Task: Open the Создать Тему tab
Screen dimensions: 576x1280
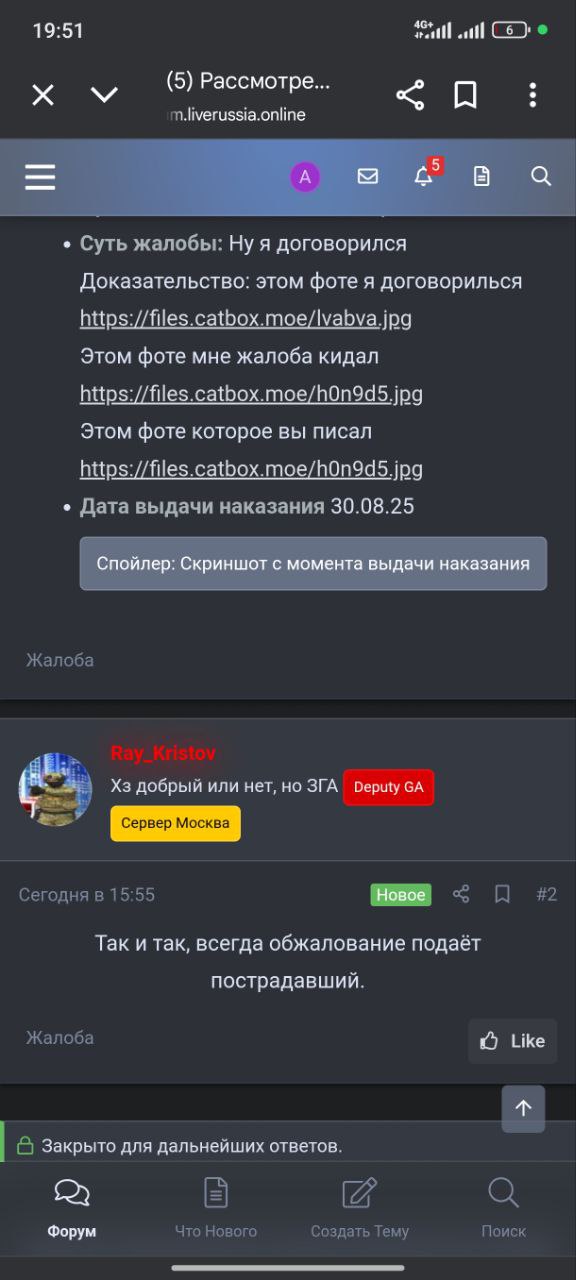Action: (360, 1208)
